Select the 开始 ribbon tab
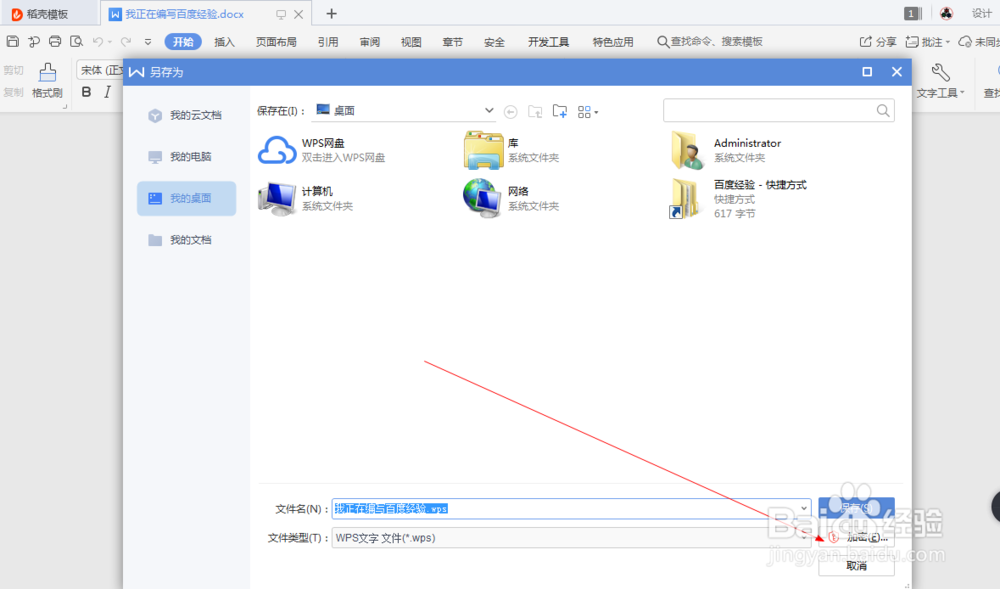Screen dimensions: 1000x589 [183, 42]
